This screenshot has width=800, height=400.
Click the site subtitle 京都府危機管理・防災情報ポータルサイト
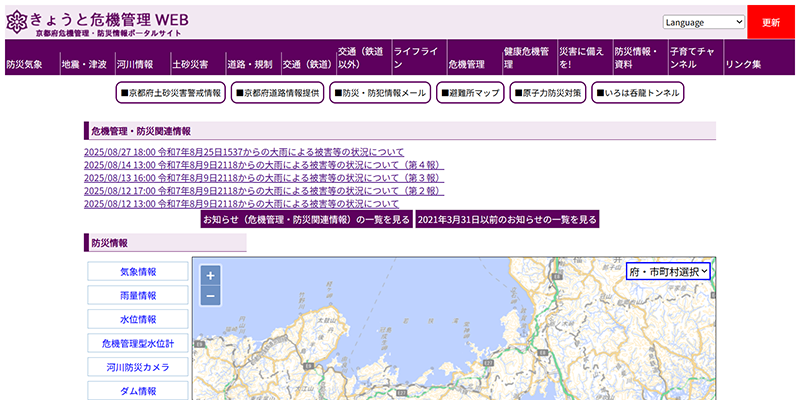(x=108, y=33)
